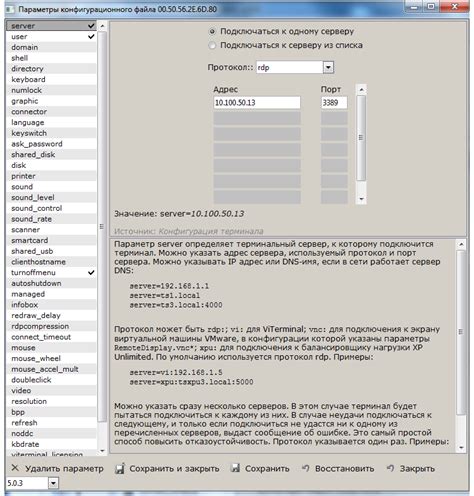Select the turnoffmenu parameter

point(52,273)
